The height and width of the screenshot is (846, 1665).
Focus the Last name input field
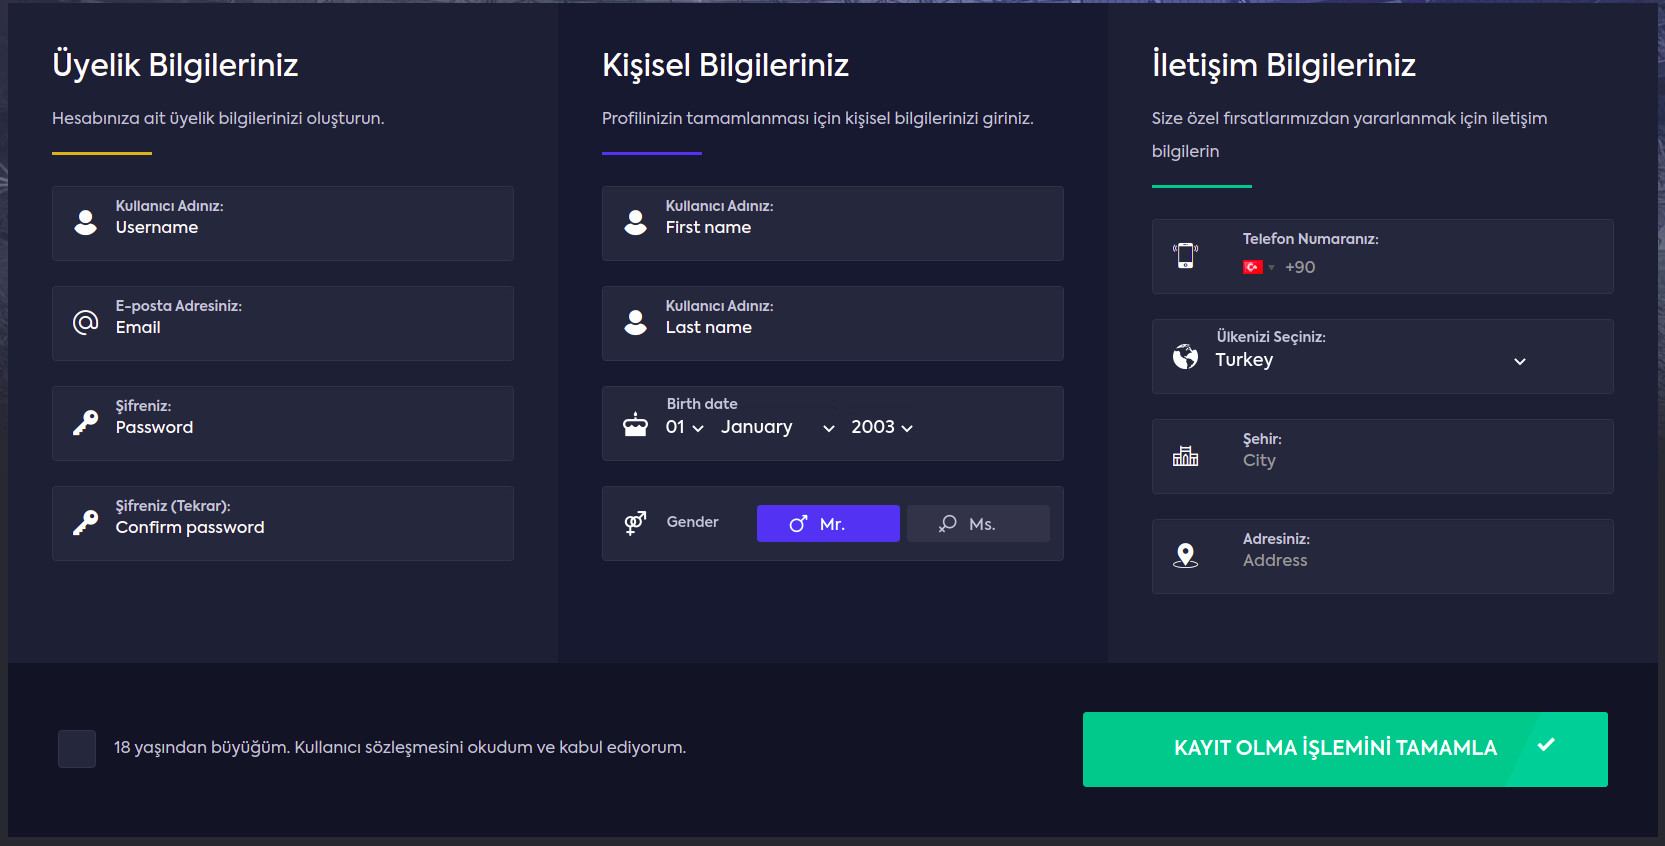tap(833, 323)
